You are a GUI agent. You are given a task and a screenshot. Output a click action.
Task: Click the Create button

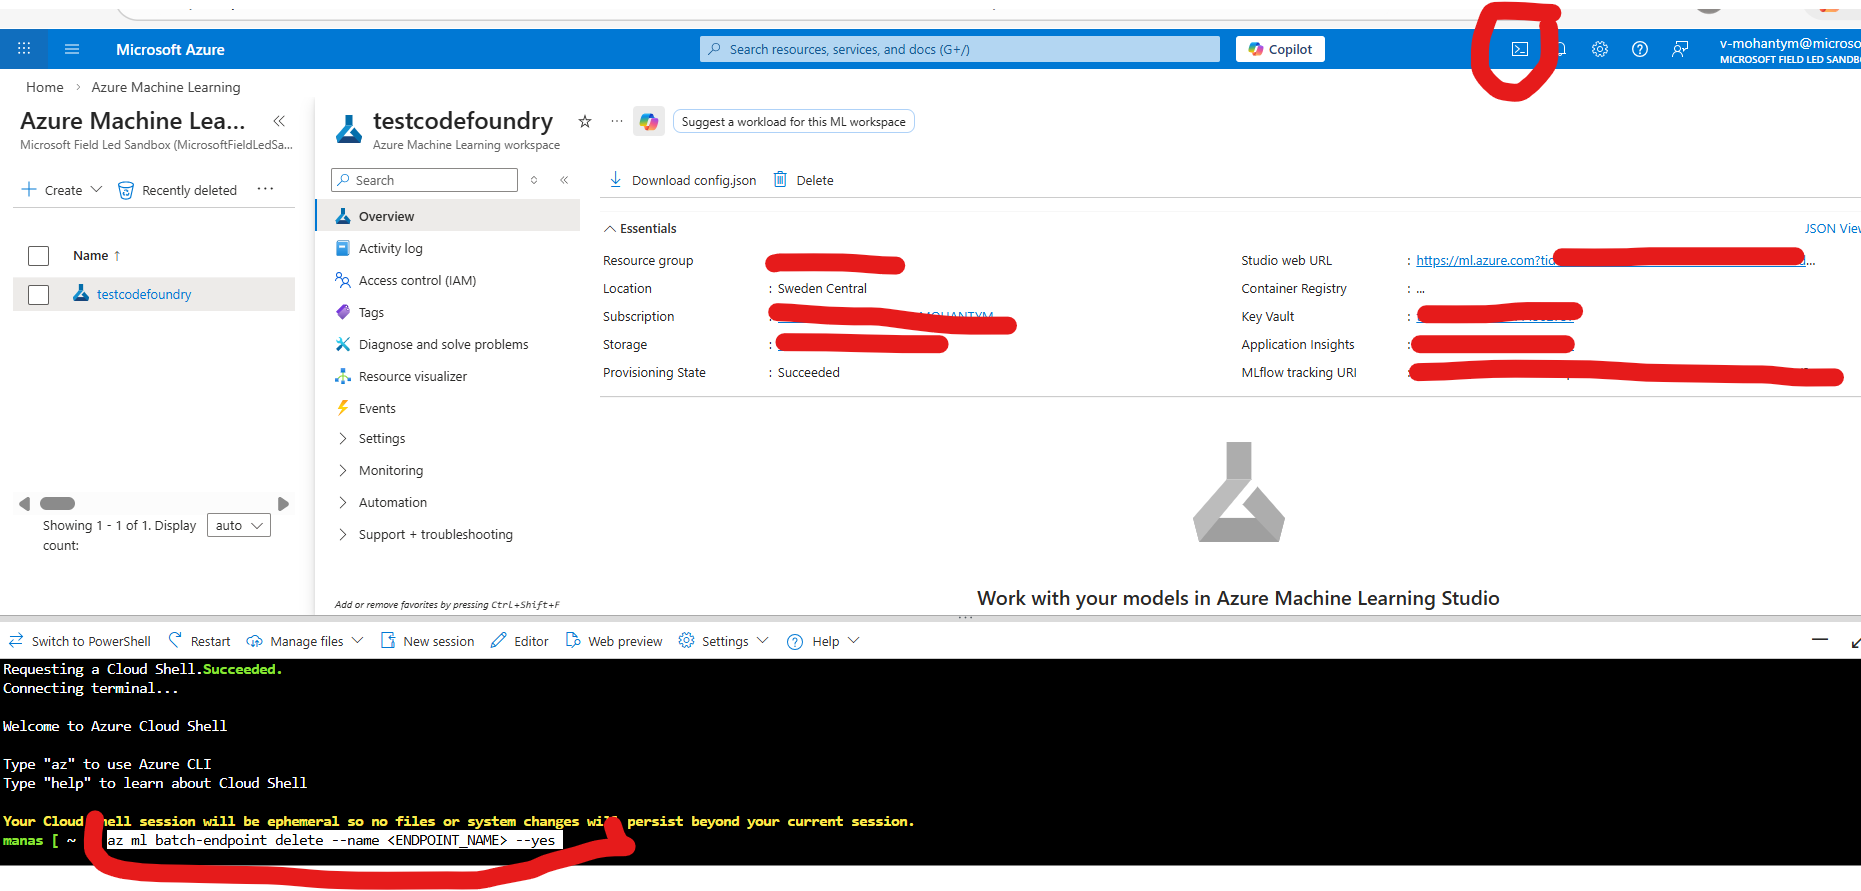coord(62,190)
